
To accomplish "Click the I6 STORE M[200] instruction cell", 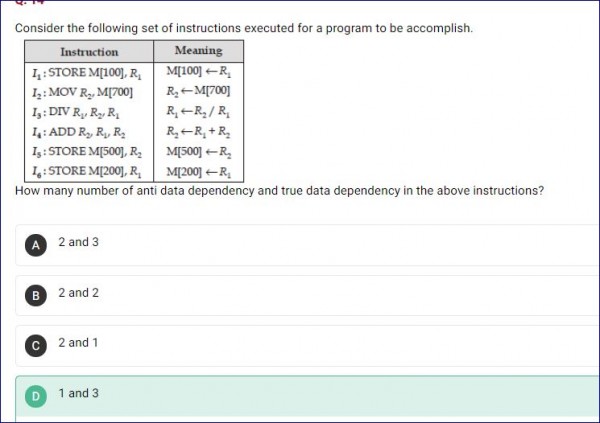I will pos(89,171).
